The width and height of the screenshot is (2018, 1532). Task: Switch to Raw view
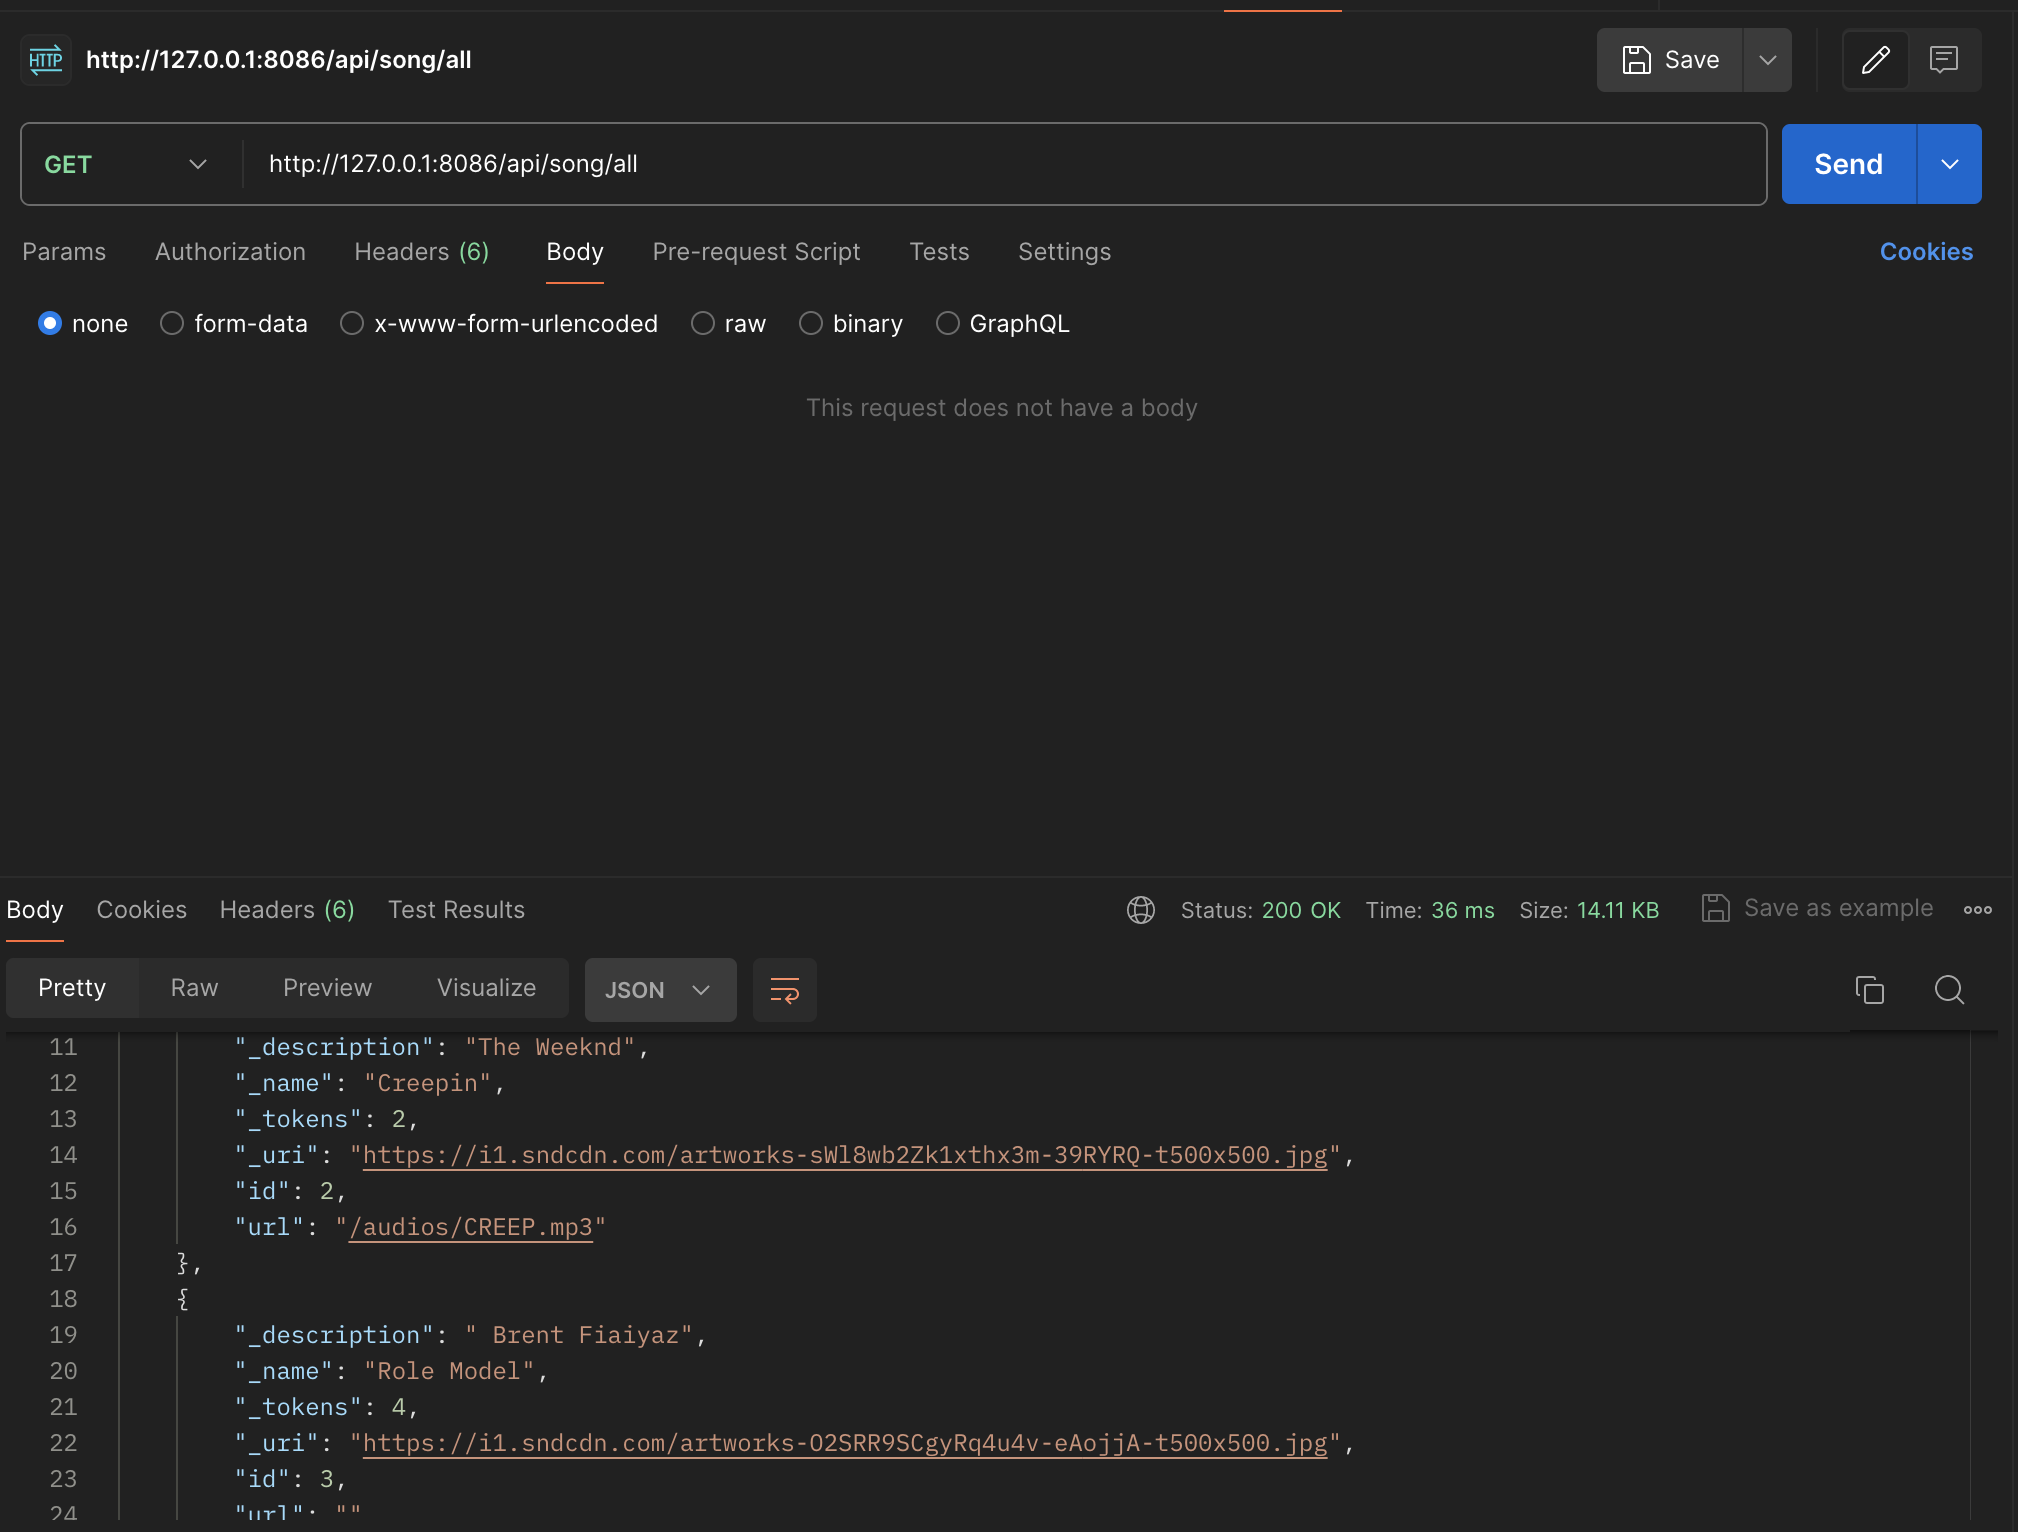[x=194, y=988]
